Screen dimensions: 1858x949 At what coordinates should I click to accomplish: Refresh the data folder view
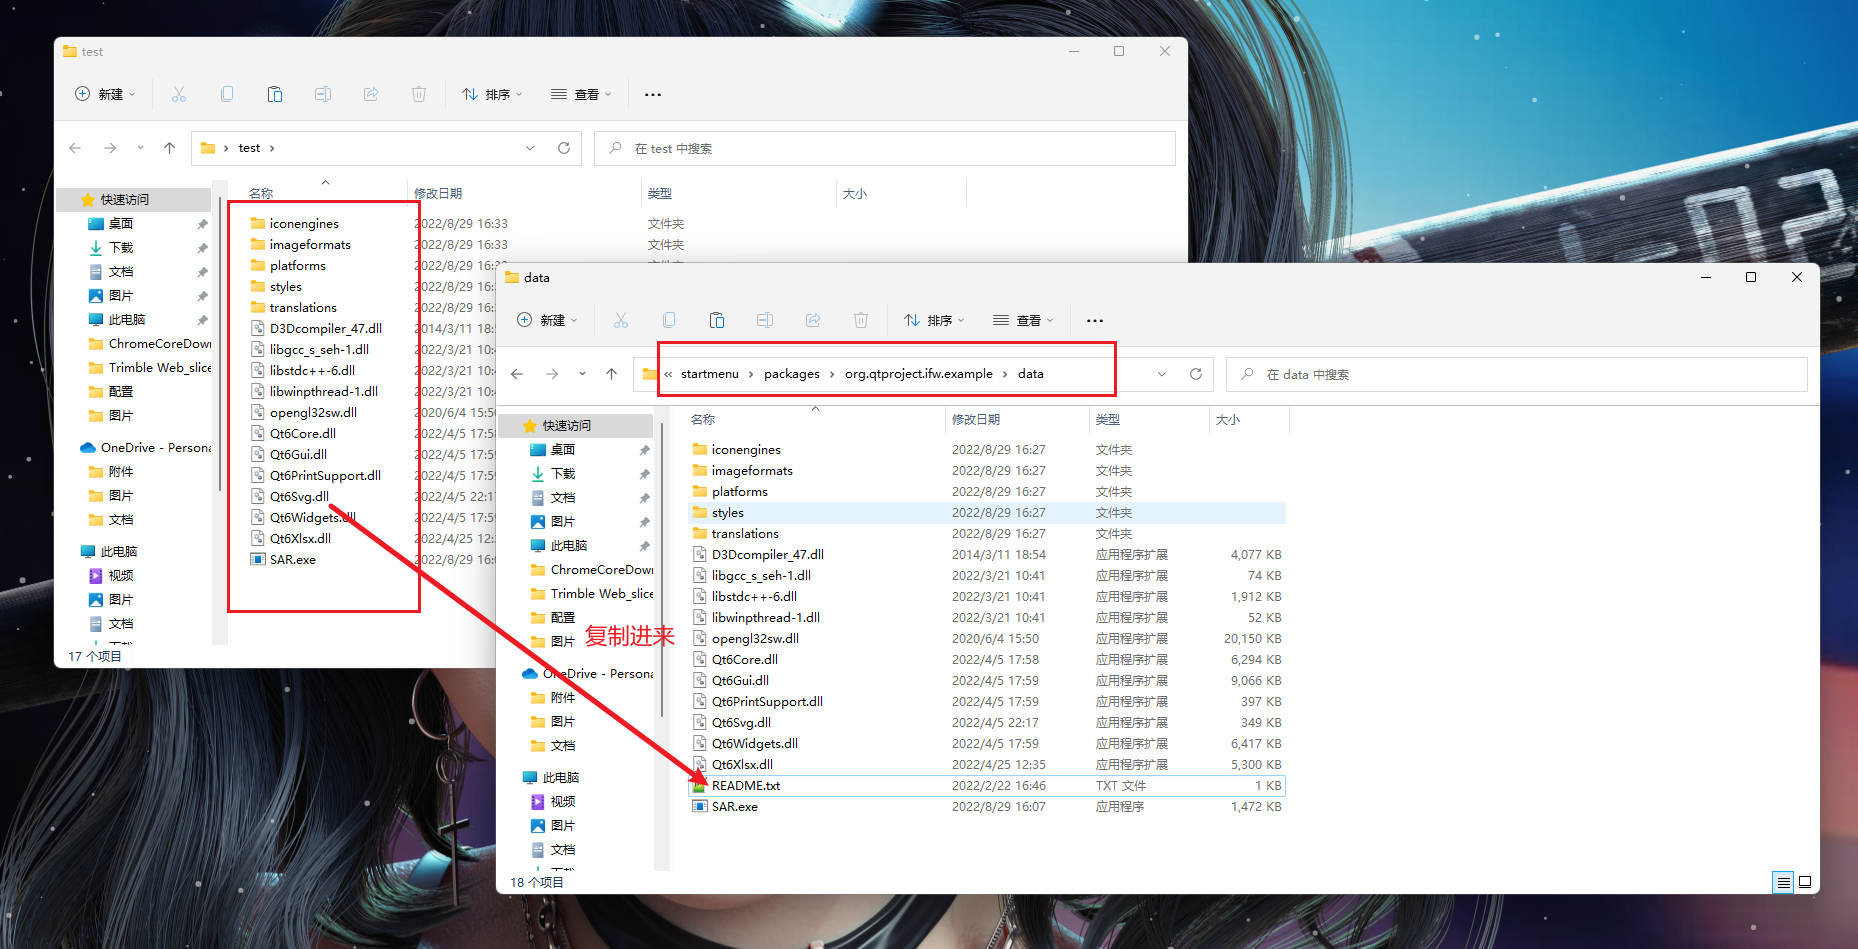[1195, 374]
